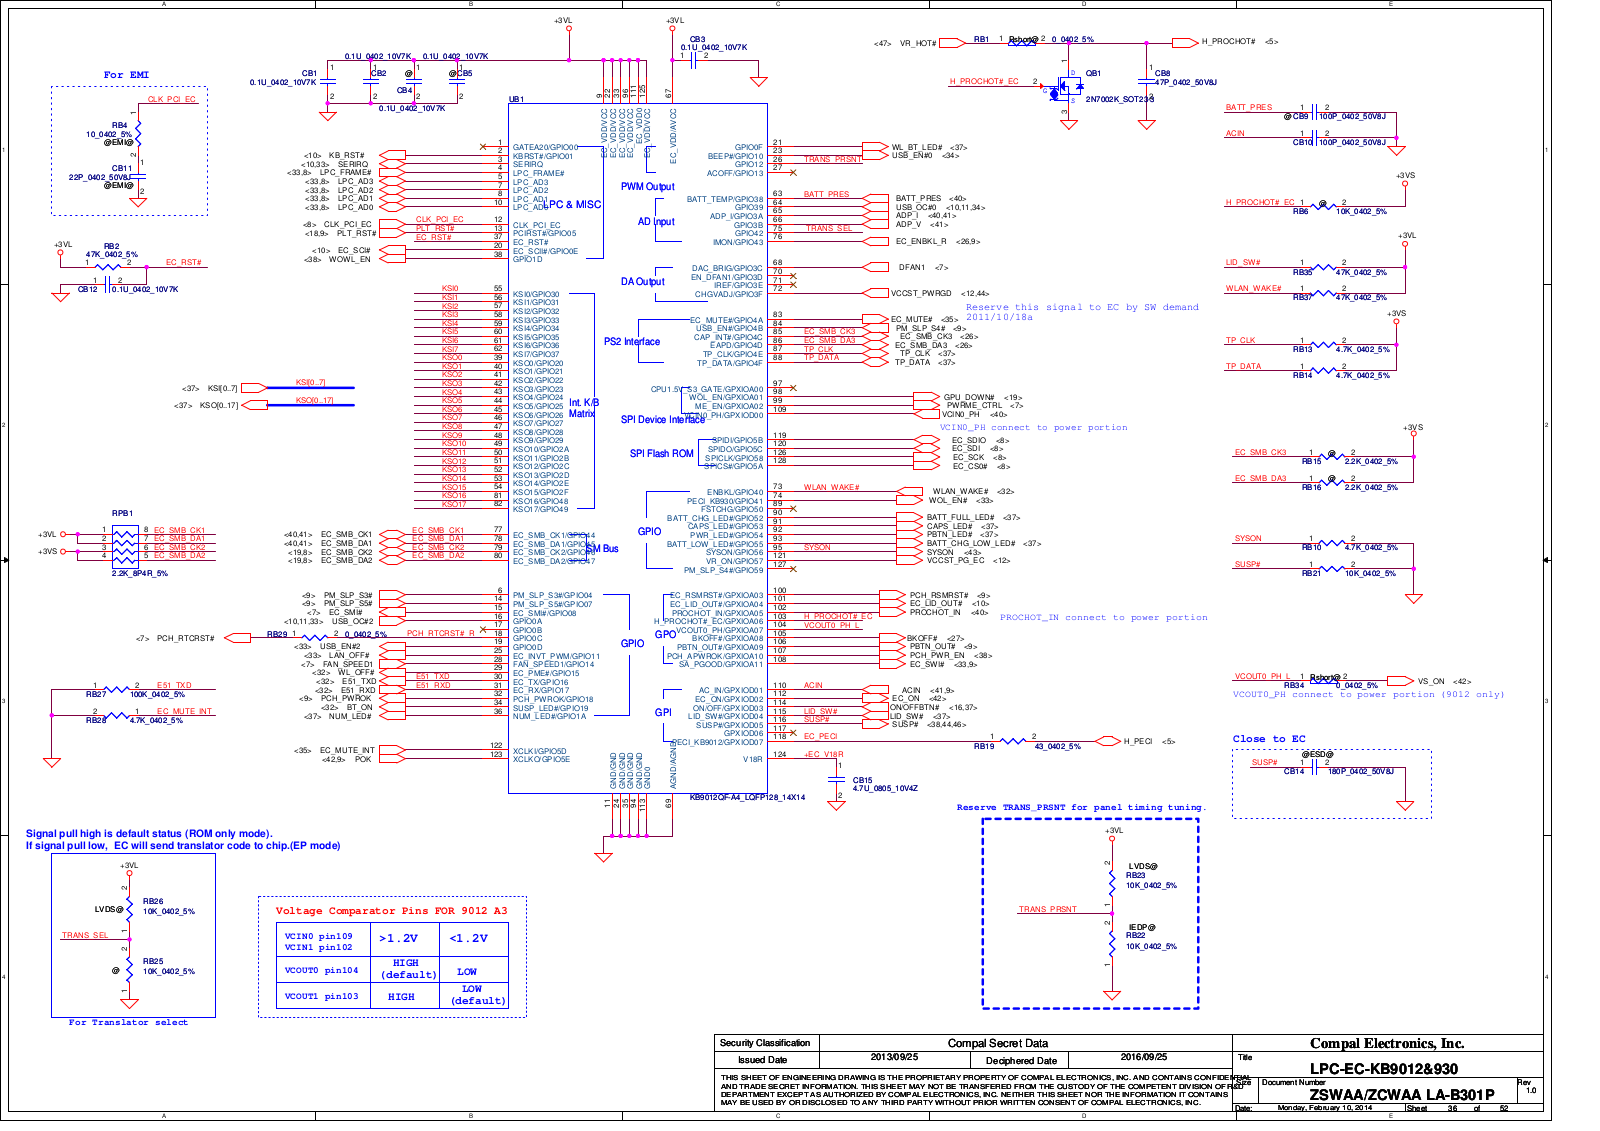Select the KSI[0..7] bus port
The height and width of the screenshot is (1131, 1600).
pos(253,388)
